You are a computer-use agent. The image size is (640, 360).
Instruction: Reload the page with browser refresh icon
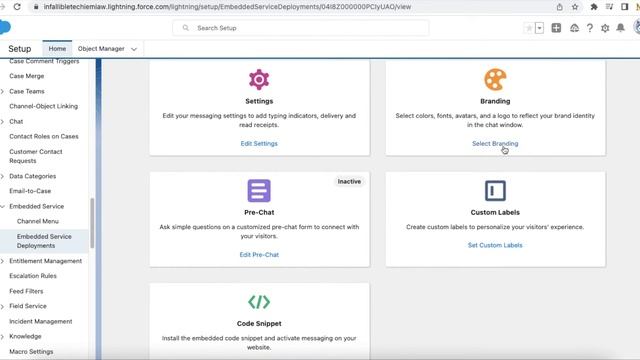[17, 7]
